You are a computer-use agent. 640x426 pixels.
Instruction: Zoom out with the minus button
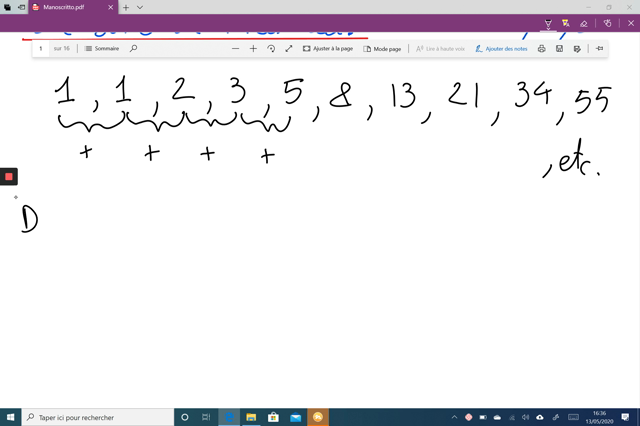click(x=236, y=48)
